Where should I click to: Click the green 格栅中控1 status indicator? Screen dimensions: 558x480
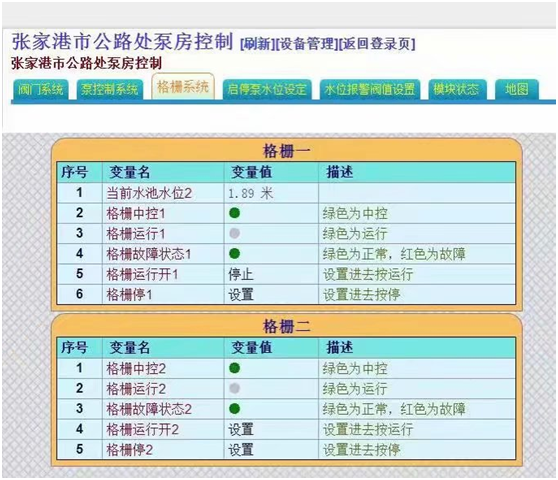coord(235,213)
